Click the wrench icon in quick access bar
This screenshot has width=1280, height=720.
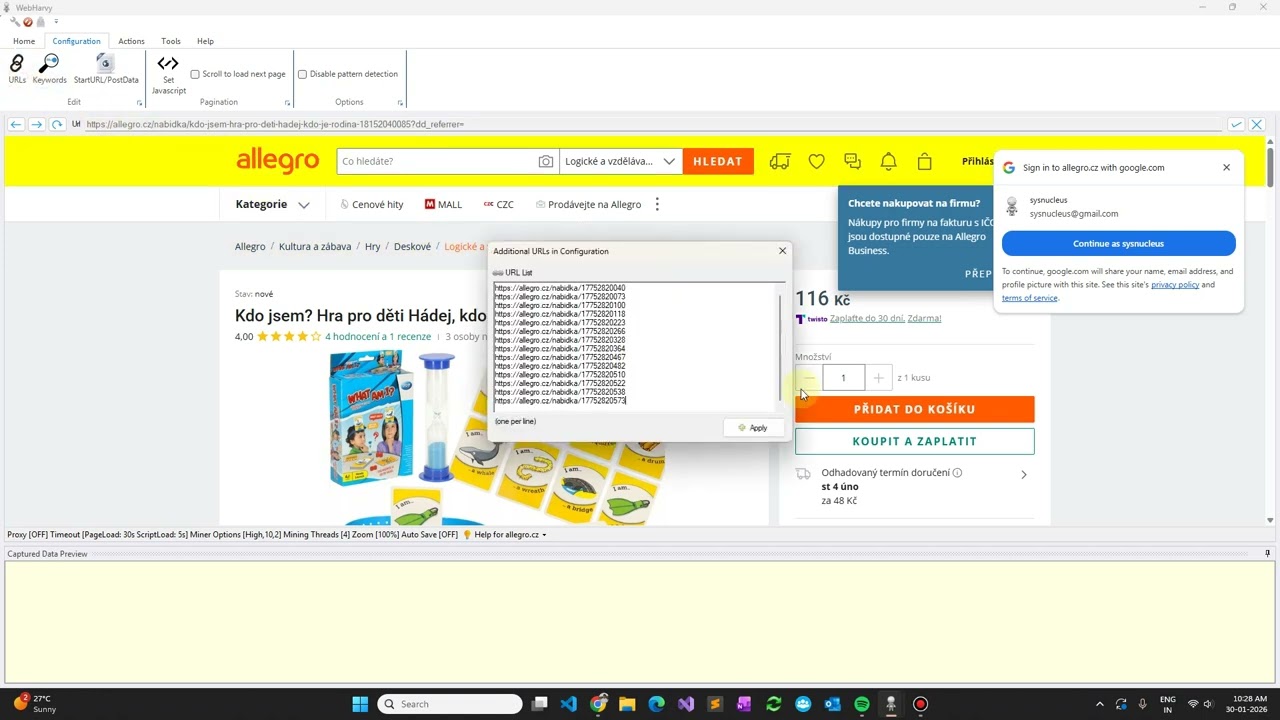[14, 21]
